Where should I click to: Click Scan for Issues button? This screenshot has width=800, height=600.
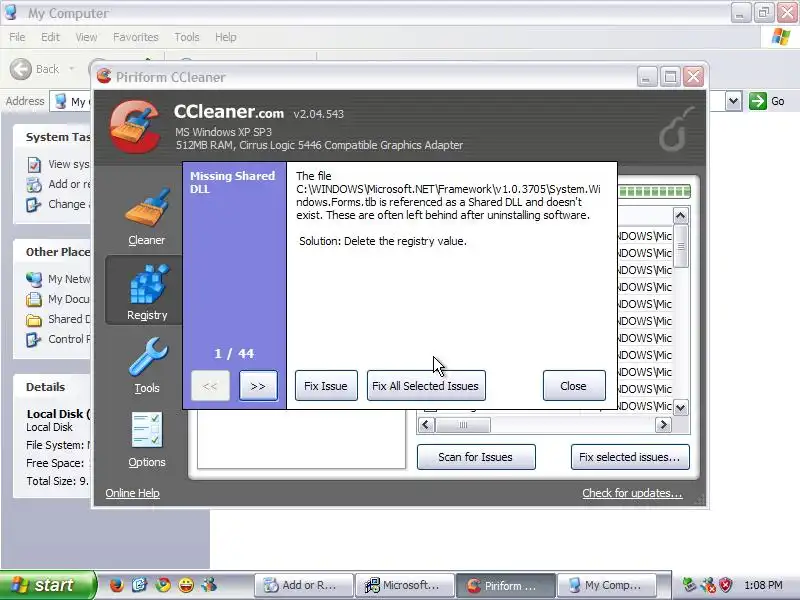(476, 457)
